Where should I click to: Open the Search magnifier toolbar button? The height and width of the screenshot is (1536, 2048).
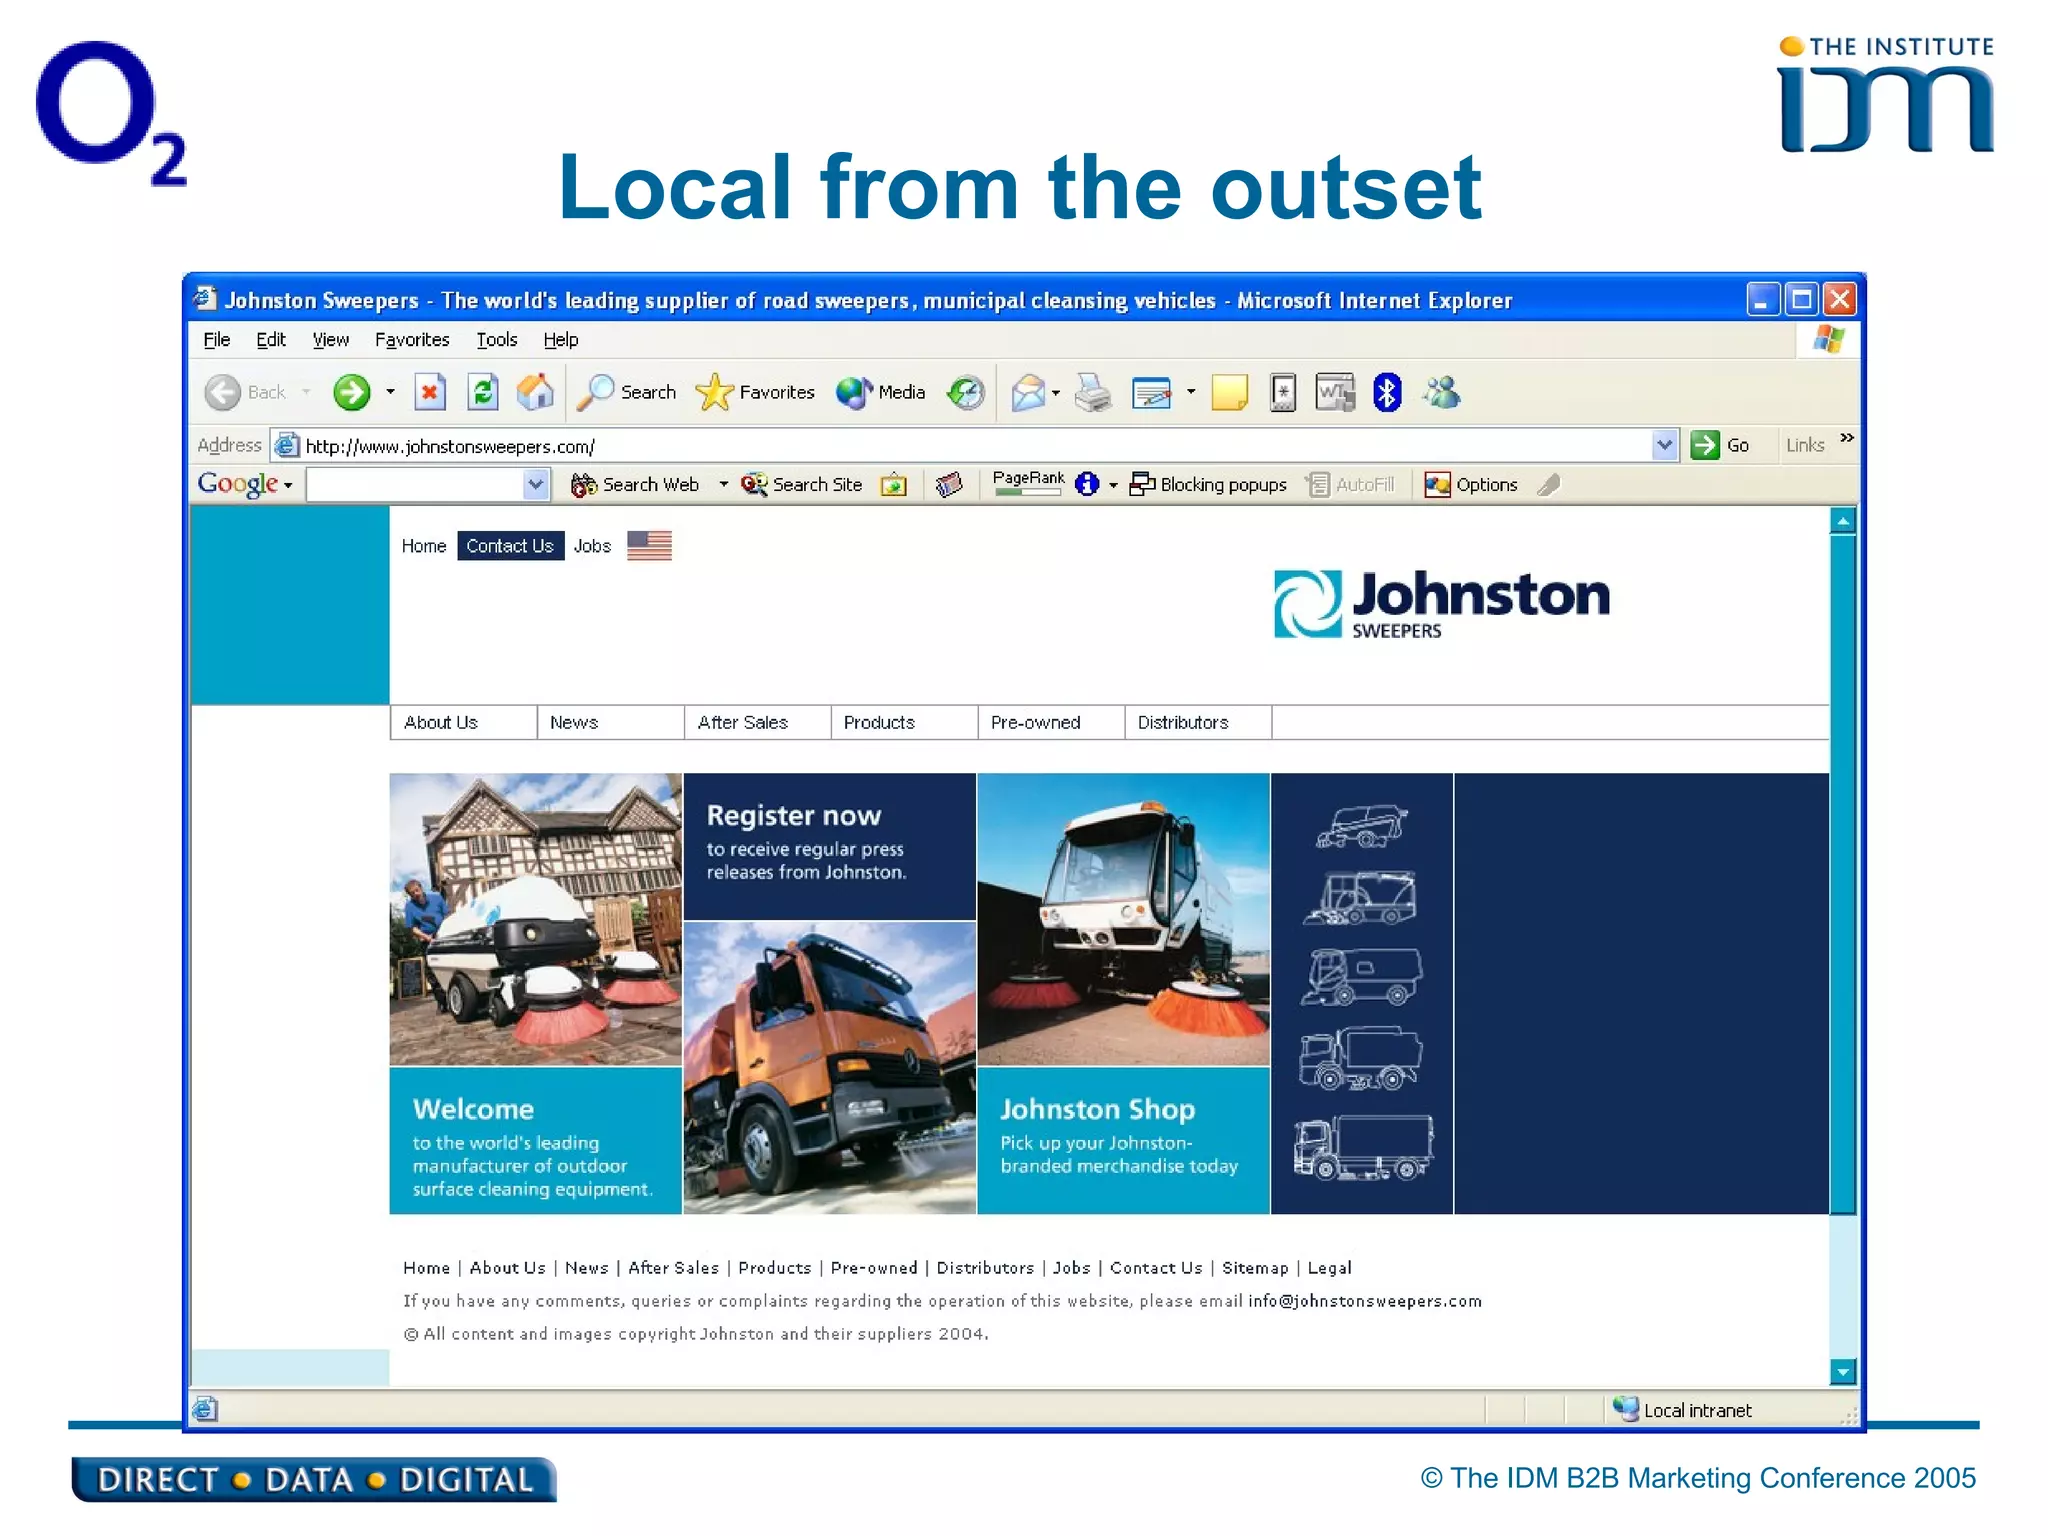(x=627, y=392)
